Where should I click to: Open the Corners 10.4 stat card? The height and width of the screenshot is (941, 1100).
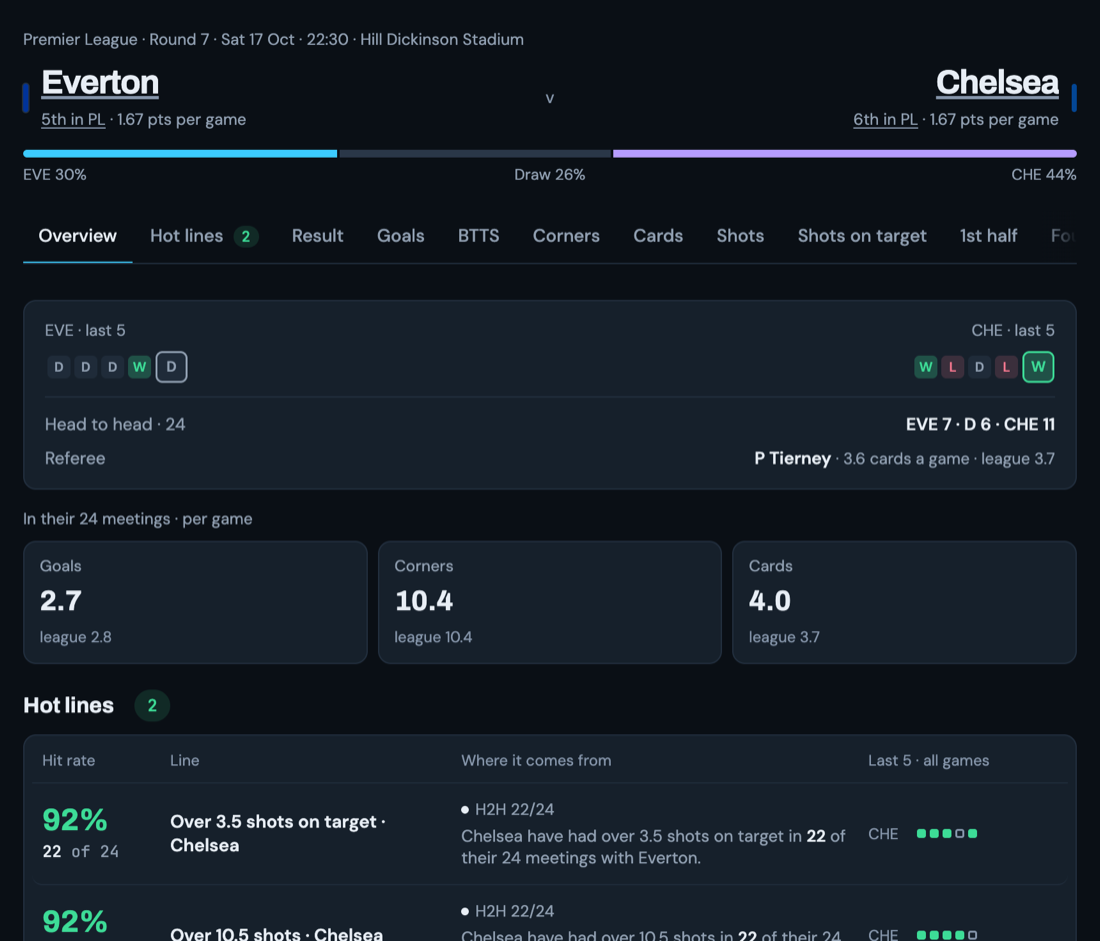pos(550,602)
